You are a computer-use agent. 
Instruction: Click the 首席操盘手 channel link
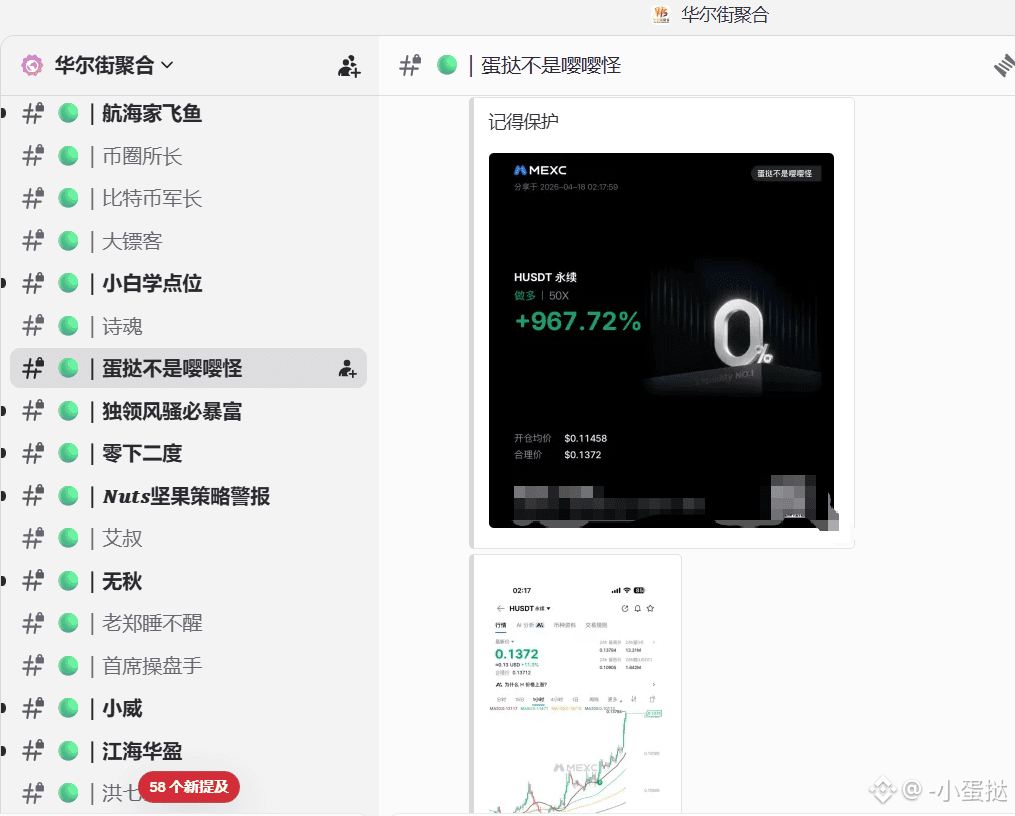188,666
